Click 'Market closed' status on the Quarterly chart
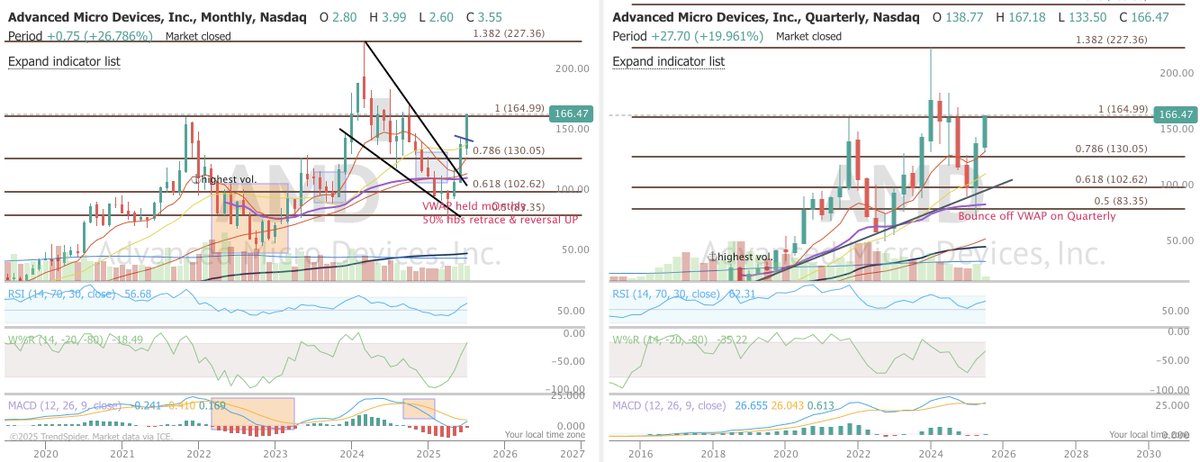Screen dimensions: 1200x462 (809, 36)
